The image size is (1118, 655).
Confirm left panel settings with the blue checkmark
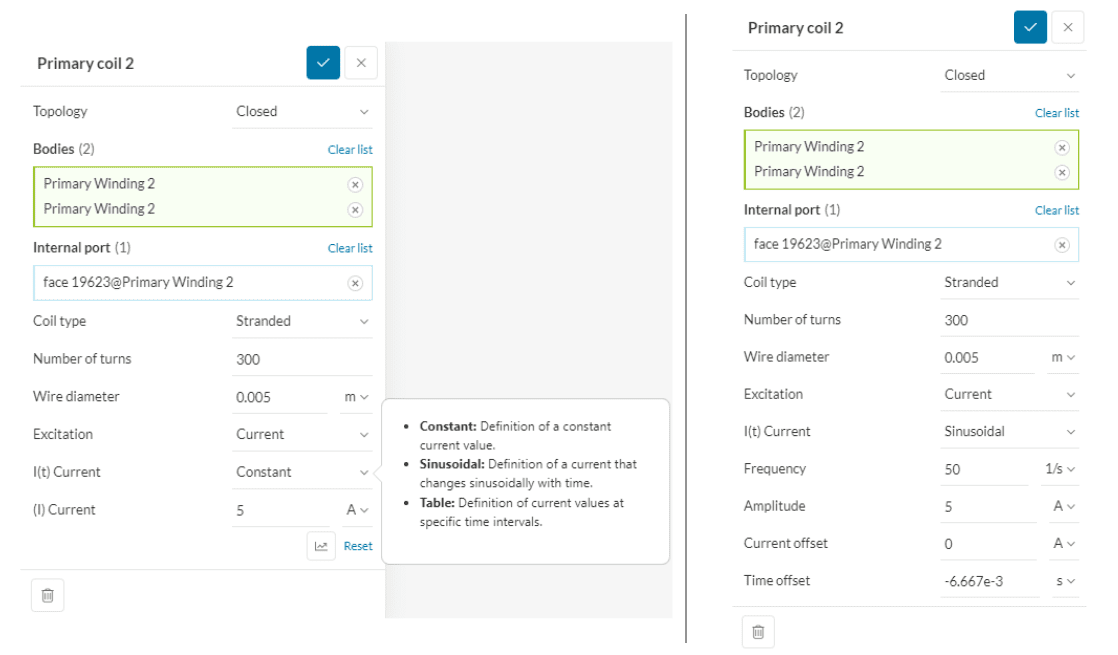click(x=323, y=63)
